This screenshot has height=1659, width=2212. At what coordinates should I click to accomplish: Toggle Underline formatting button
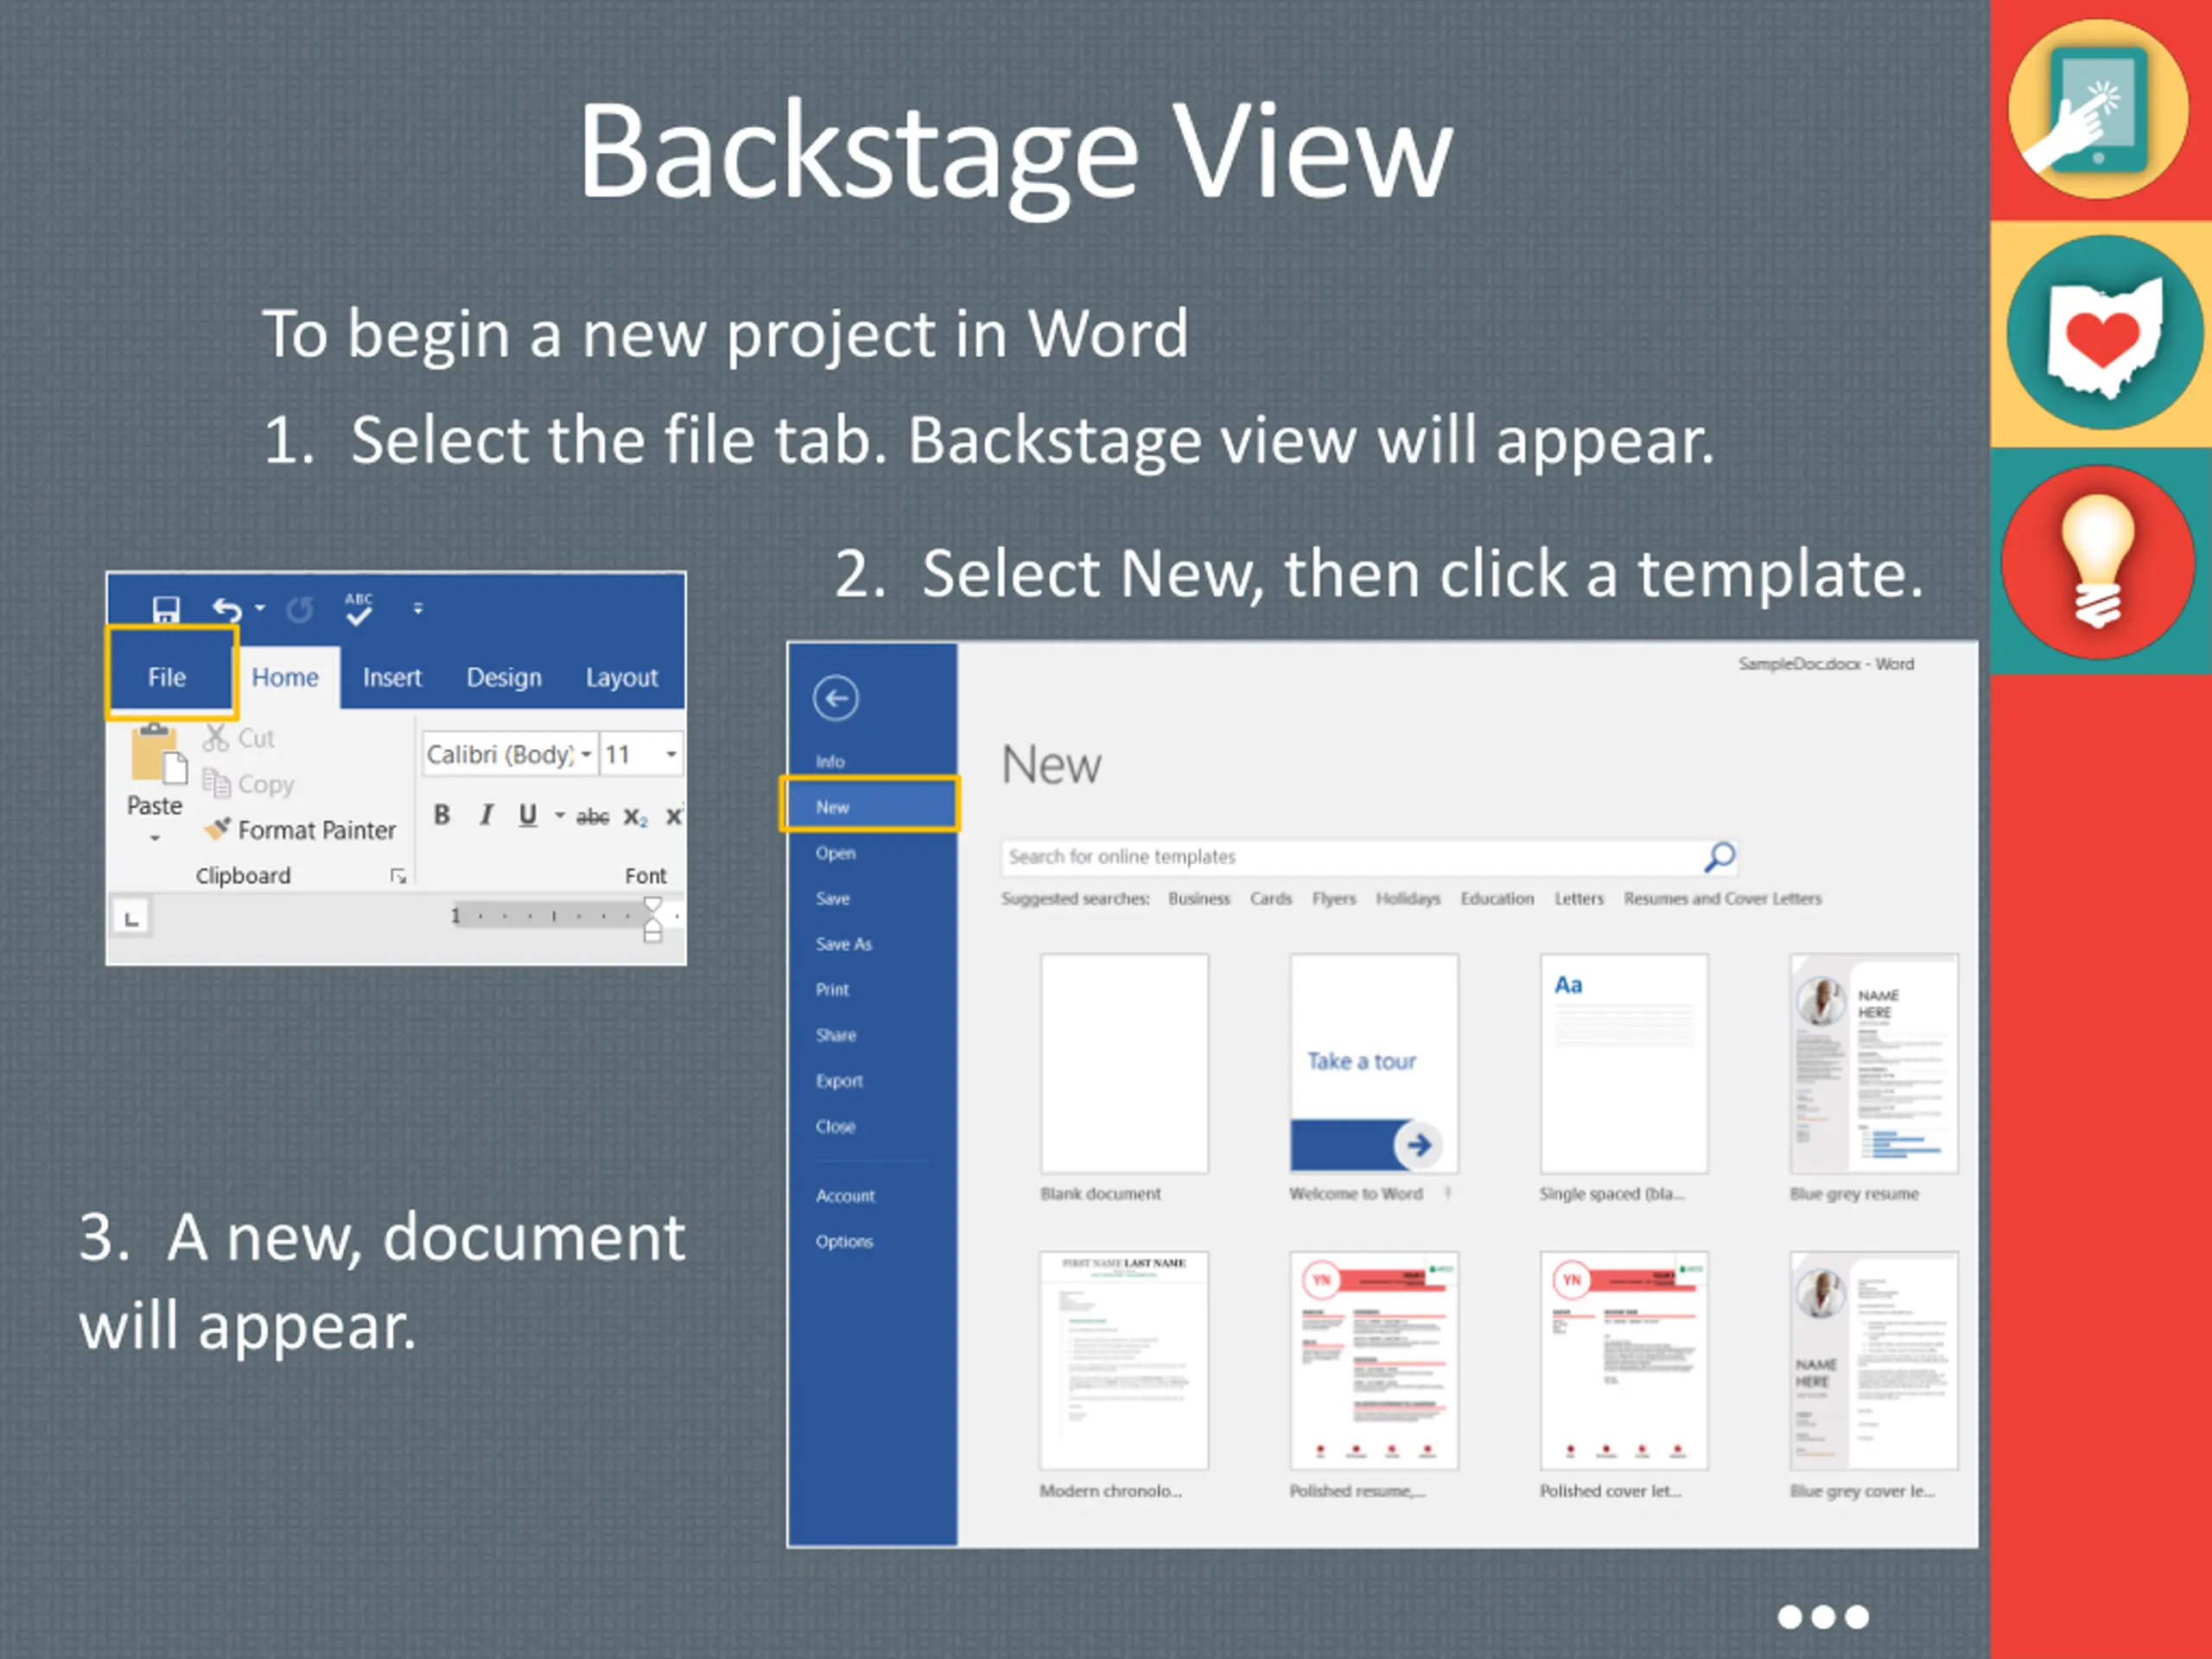[528, 815]
